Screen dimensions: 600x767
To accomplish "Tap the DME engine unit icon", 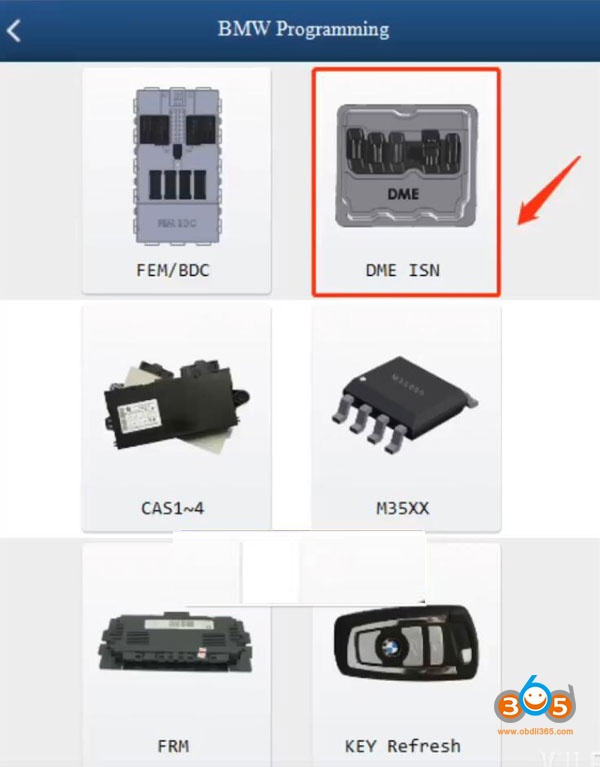I will pos(406,166).
